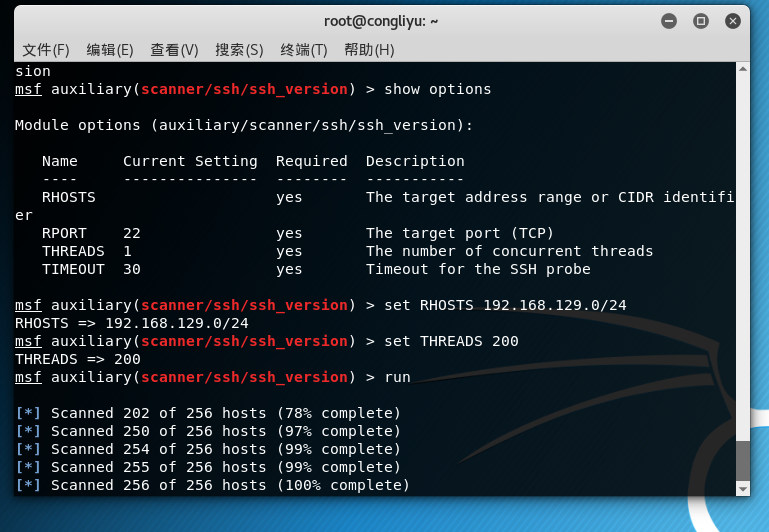The image size is (769, 532).
Task: Click 'The target port (TCP)' description
Action: (x=460, y=233)
